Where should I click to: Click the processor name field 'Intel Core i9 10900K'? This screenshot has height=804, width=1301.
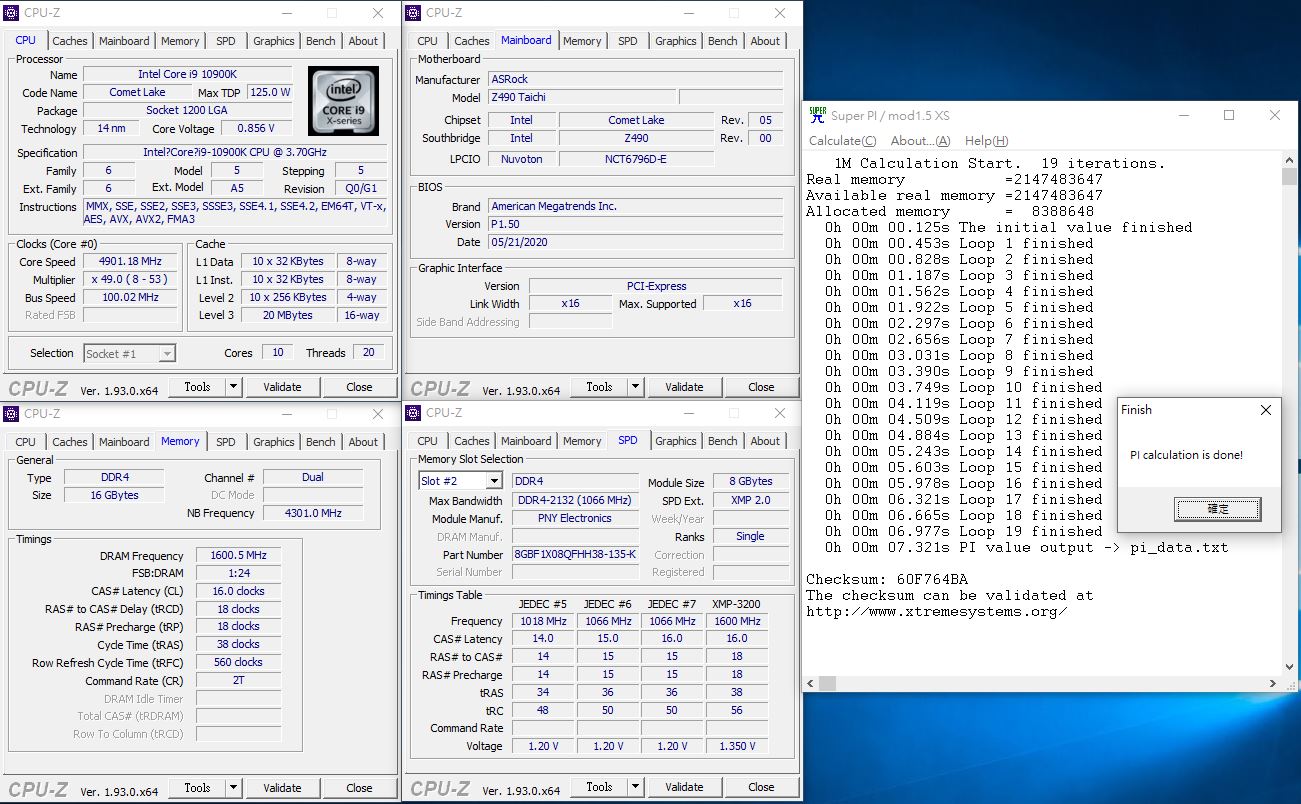tap(188, 75)
